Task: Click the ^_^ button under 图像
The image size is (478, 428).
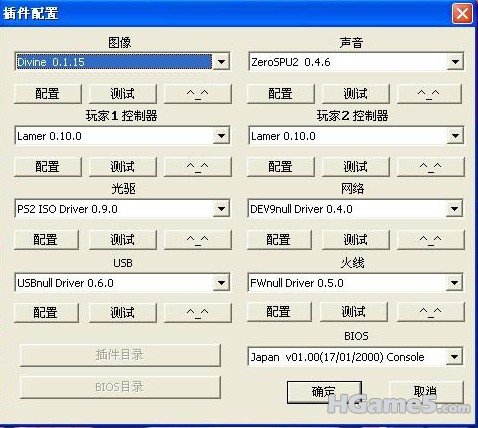Action: point(197,94)
